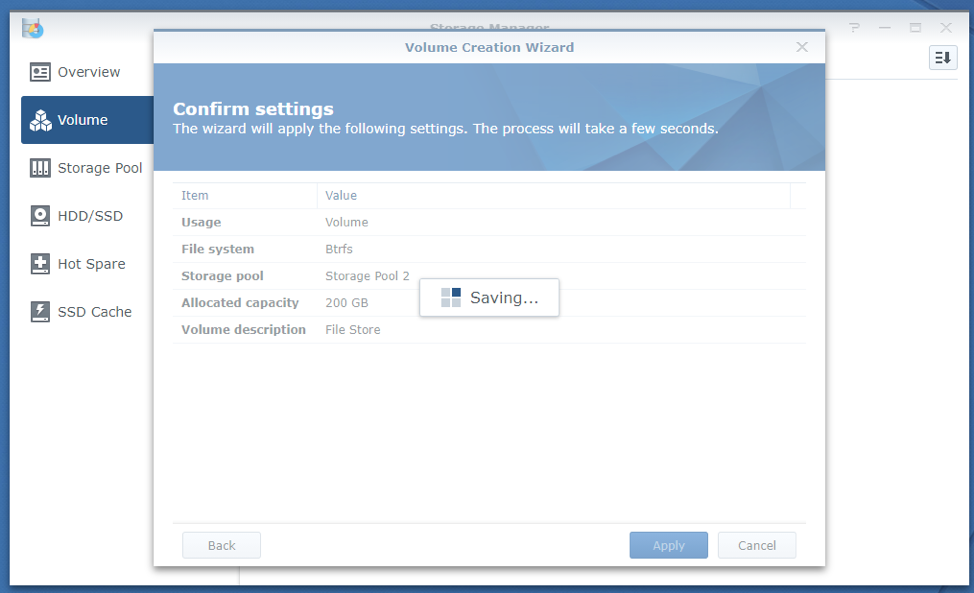Select the Volume menu item

pos(88,120)
